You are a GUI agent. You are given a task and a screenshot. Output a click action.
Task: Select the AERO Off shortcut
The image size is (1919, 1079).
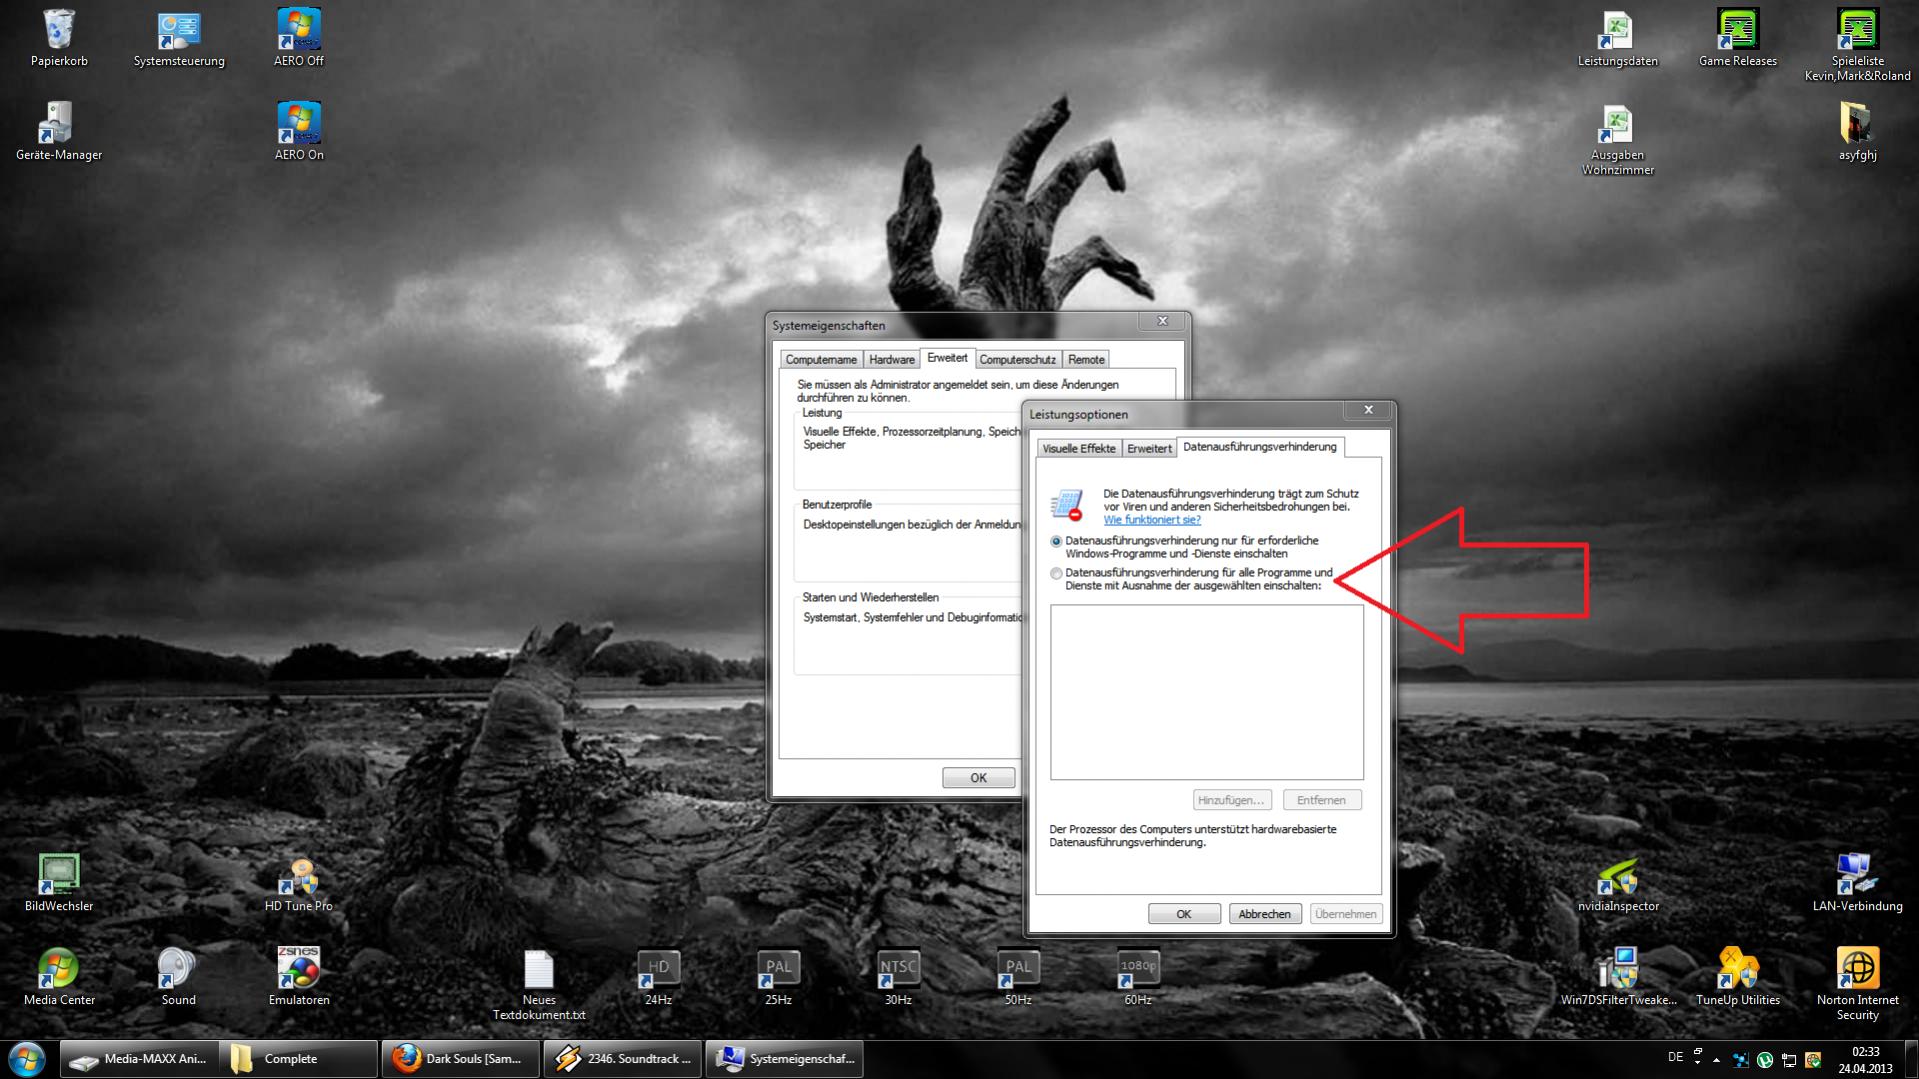pos(299,38)
